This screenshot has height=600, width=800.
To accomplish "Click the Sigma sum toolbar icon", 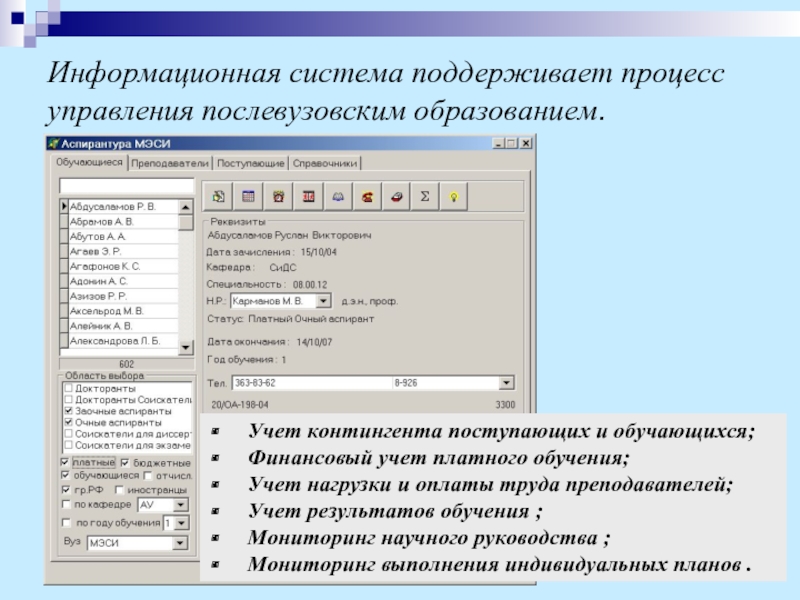I will pyautogui.click(x=425, y=196).
